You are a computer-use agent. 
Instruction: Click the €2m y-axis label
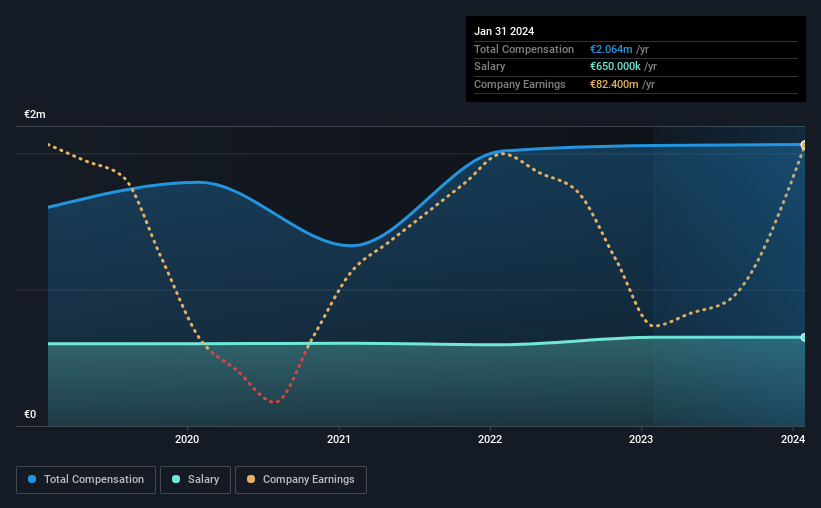(35, 114)
